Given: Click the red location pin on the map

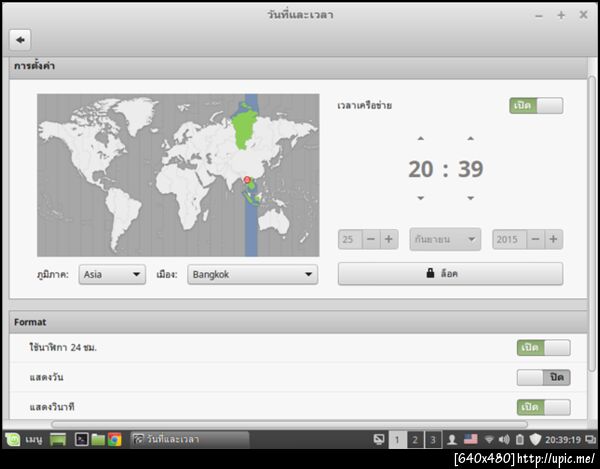Looking at the screenshot, I should (247, 180).
